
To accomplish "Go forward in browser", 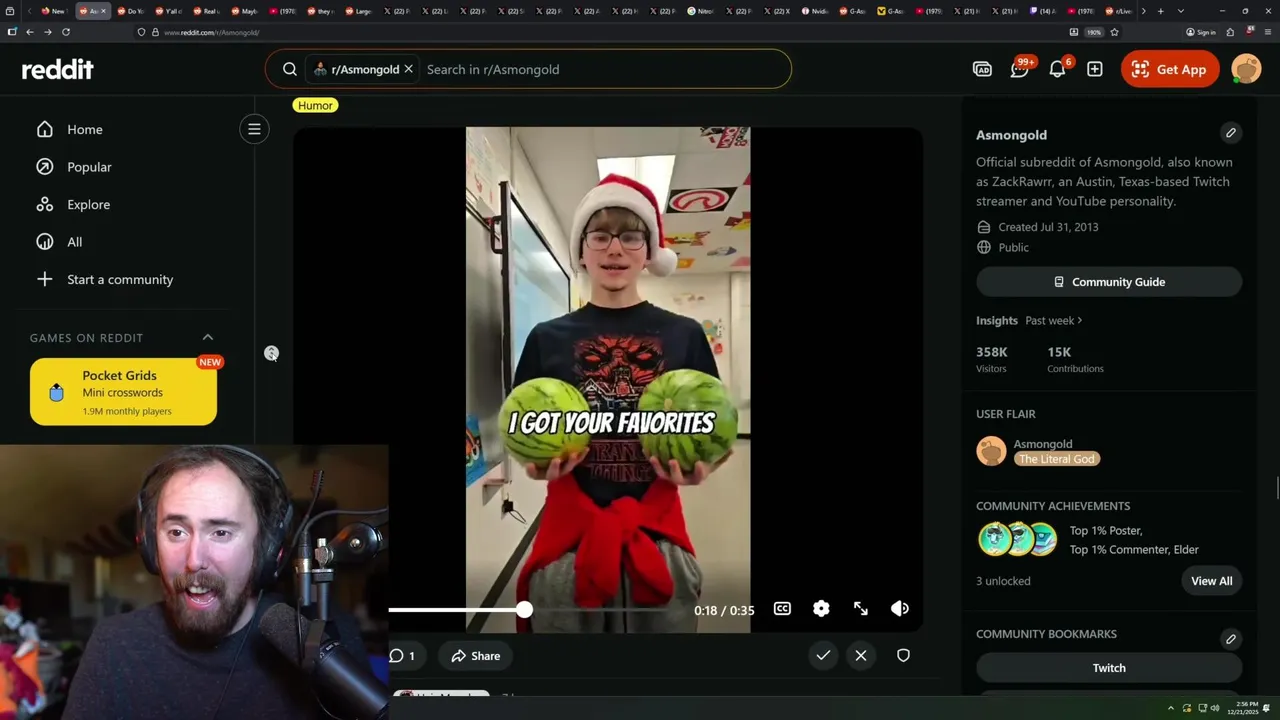I will 47,32.
